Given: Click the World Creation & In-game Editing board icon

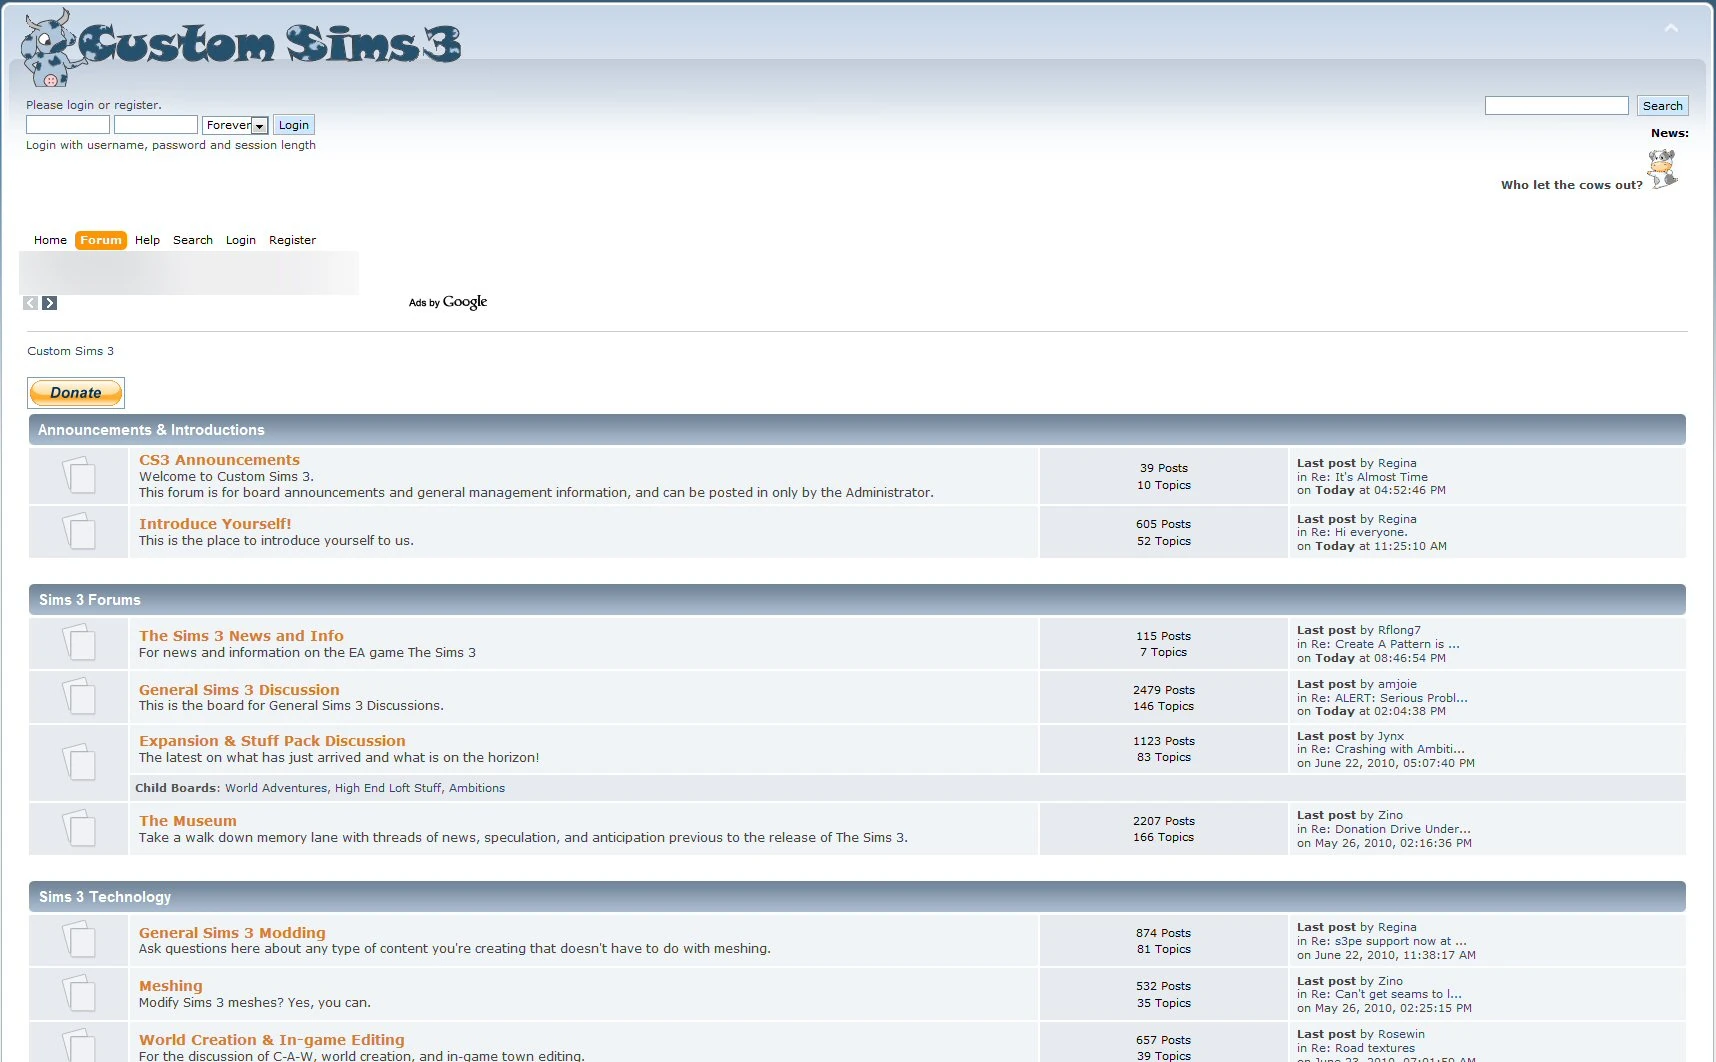Looking at the screenshot, I should 79,1045.
